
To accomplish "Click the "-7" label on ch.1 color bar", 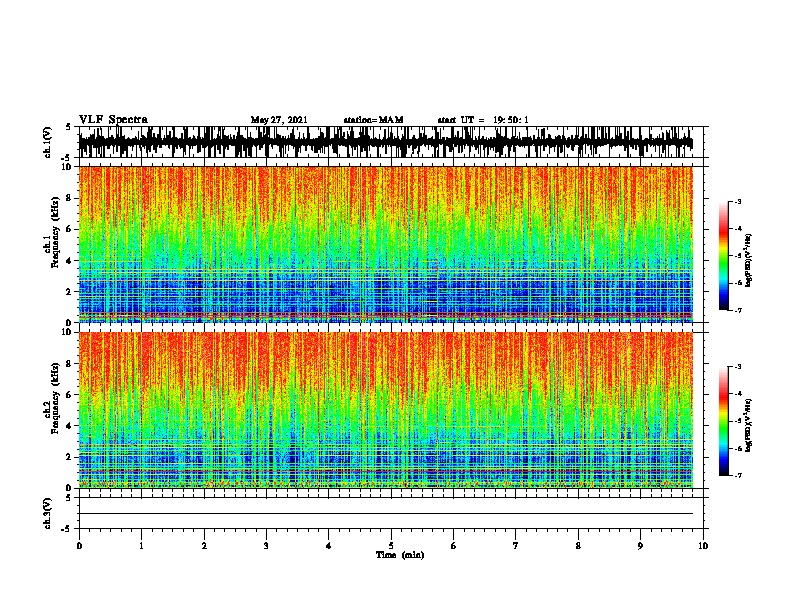I will click(738, 310).
